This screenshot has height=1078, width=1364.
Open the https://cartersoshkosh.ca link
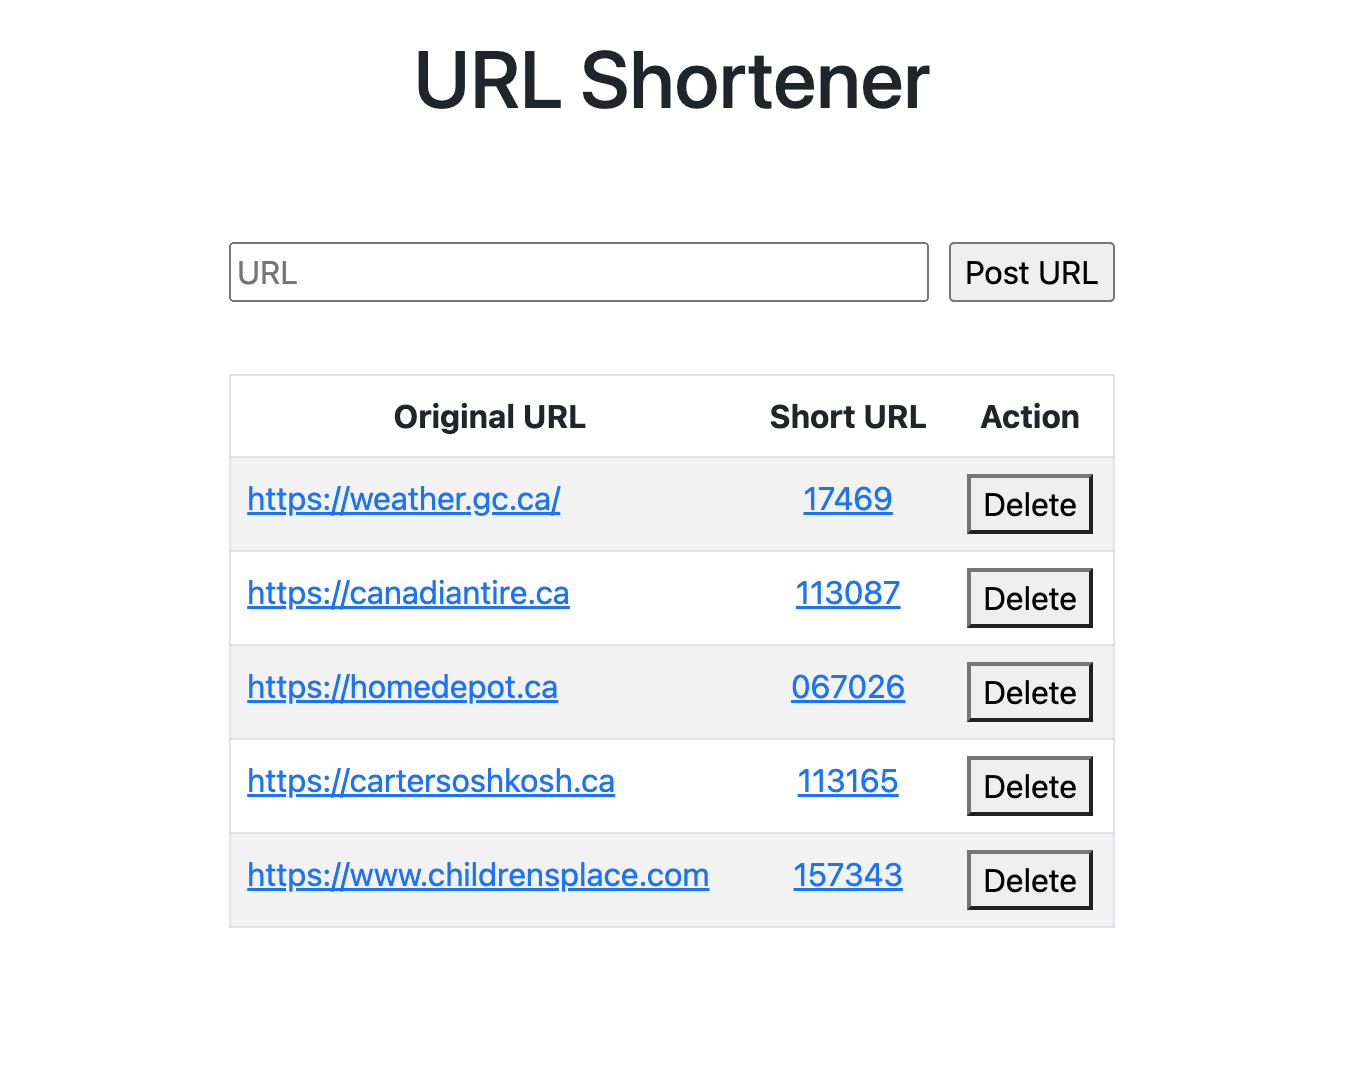tap(431, 781)
